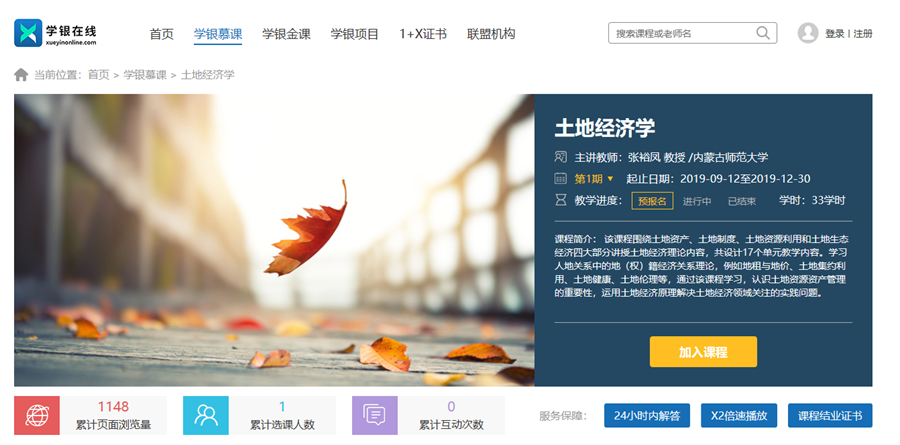The image size is (900, 445).
Task: Select the 已结束 progress status
Action: (x=742, y=202)
